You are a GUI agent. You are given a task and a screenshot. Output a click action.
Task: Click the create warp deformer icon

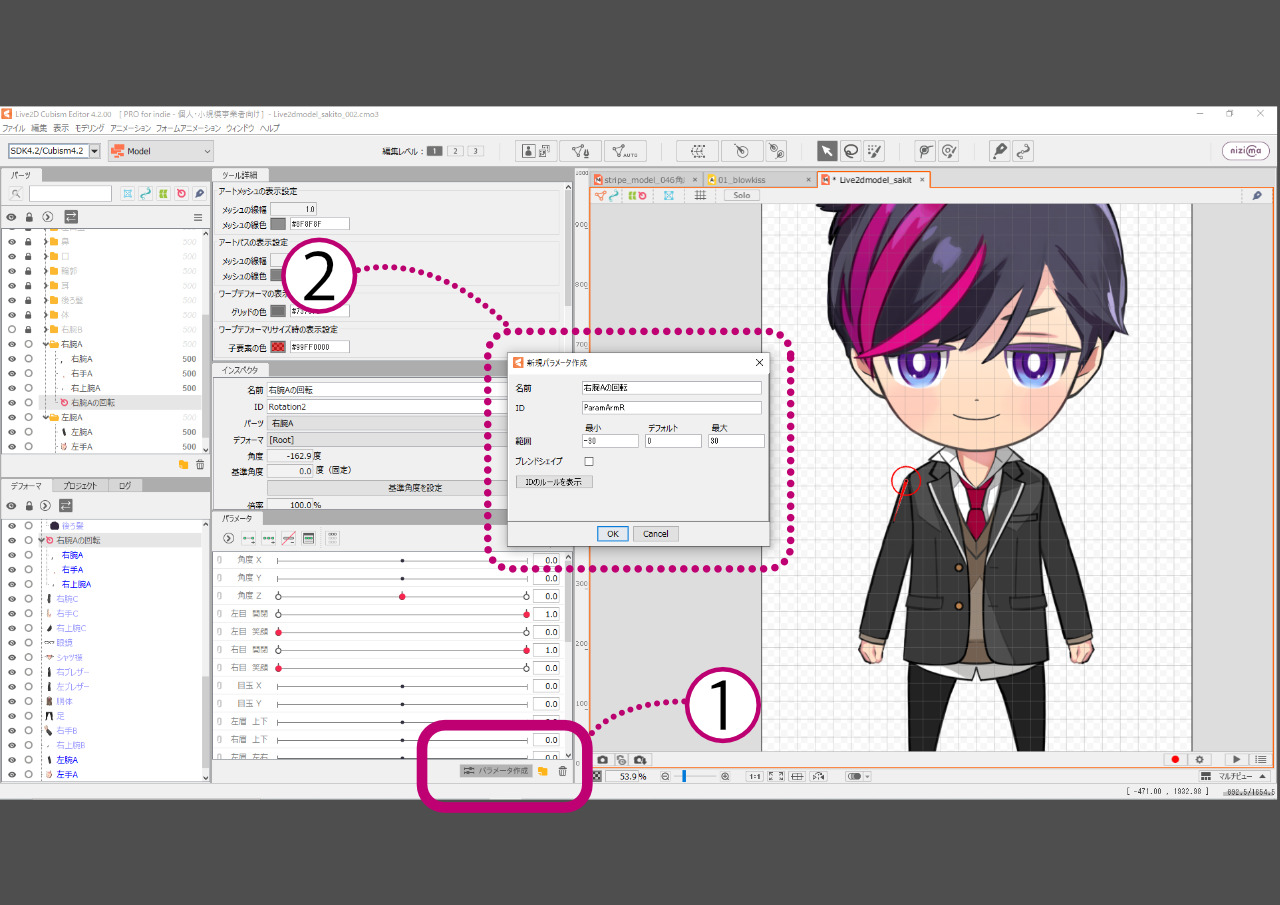click(697, 151)
